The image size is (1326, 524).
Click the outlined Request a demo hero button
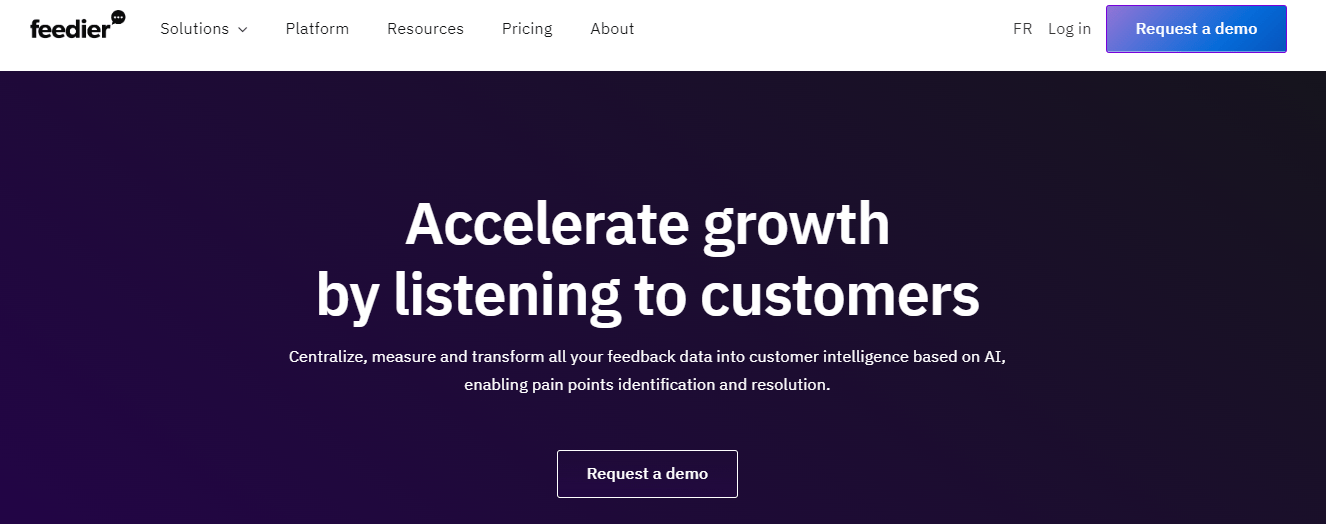click(x=647, y=474)
